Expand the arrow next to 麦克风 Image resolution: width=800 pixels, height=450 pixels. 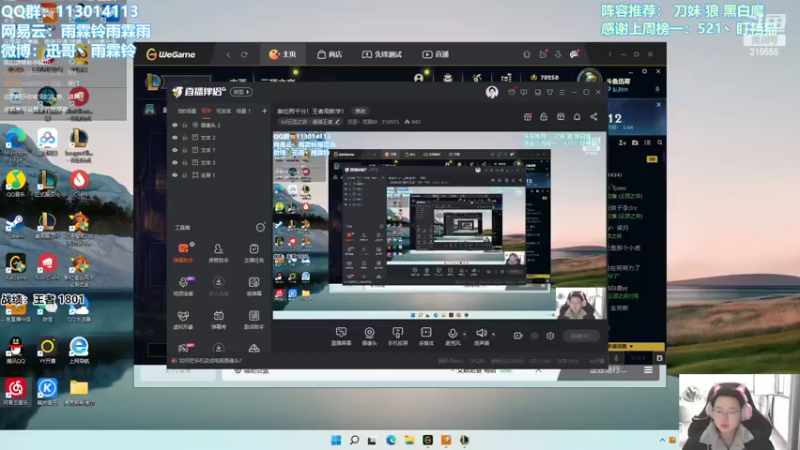pos(464,334)
